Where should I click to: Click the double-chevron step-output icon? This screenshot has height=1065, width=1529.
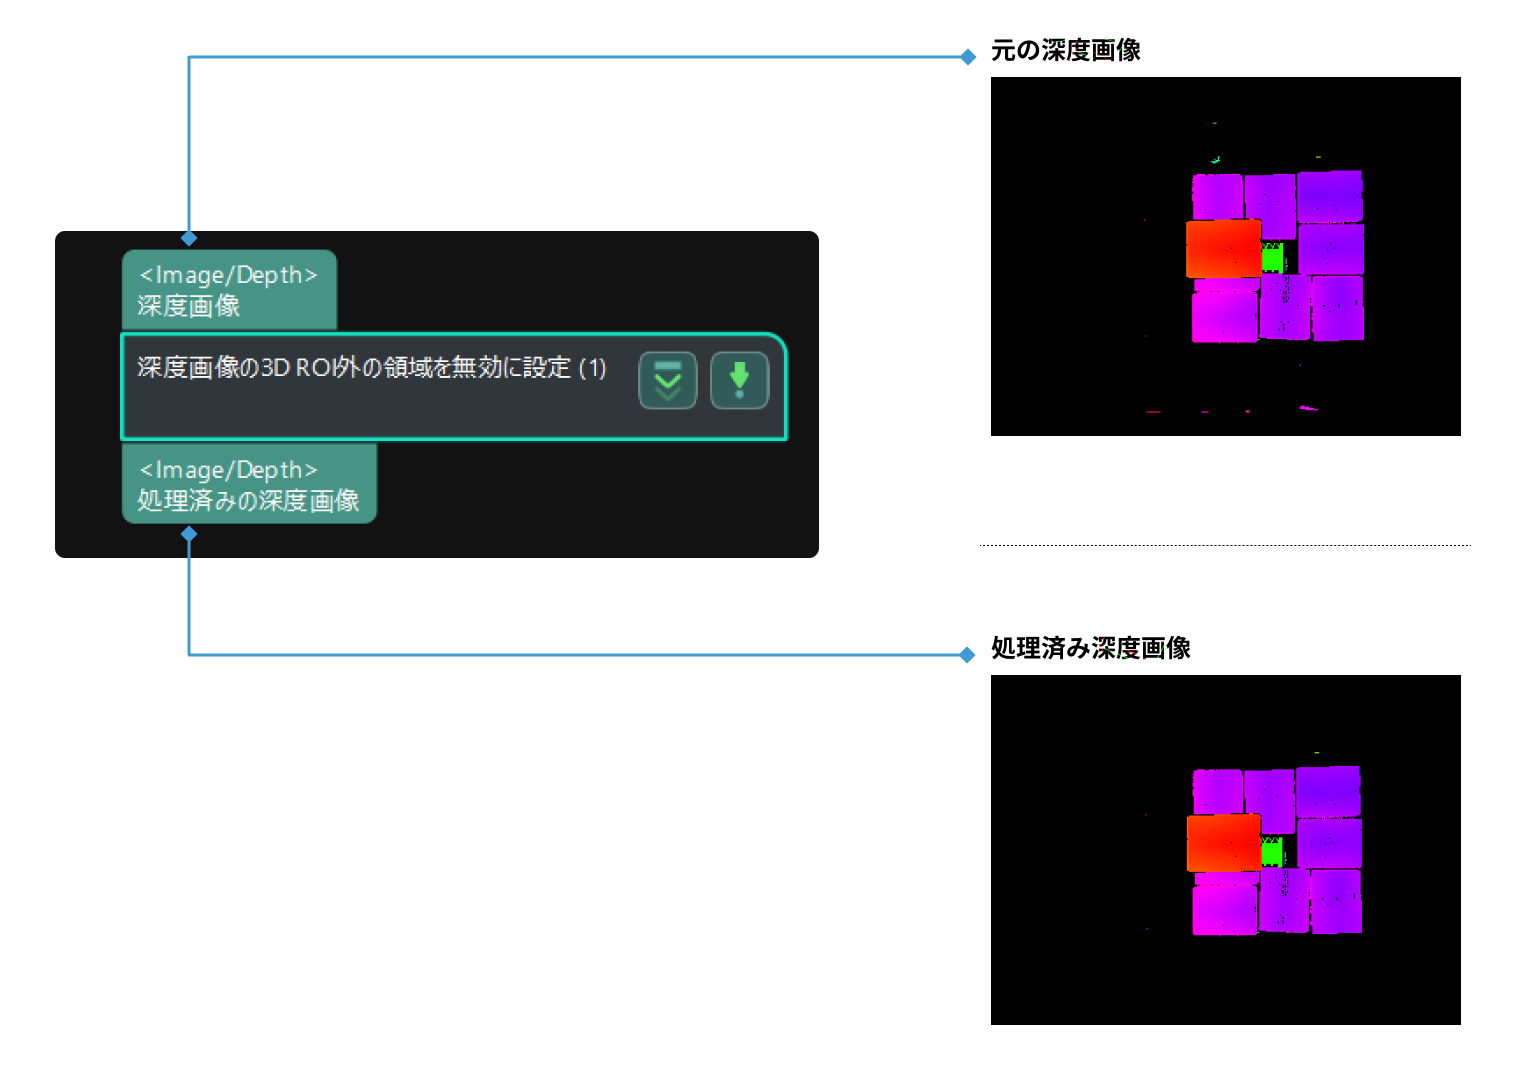668,380
